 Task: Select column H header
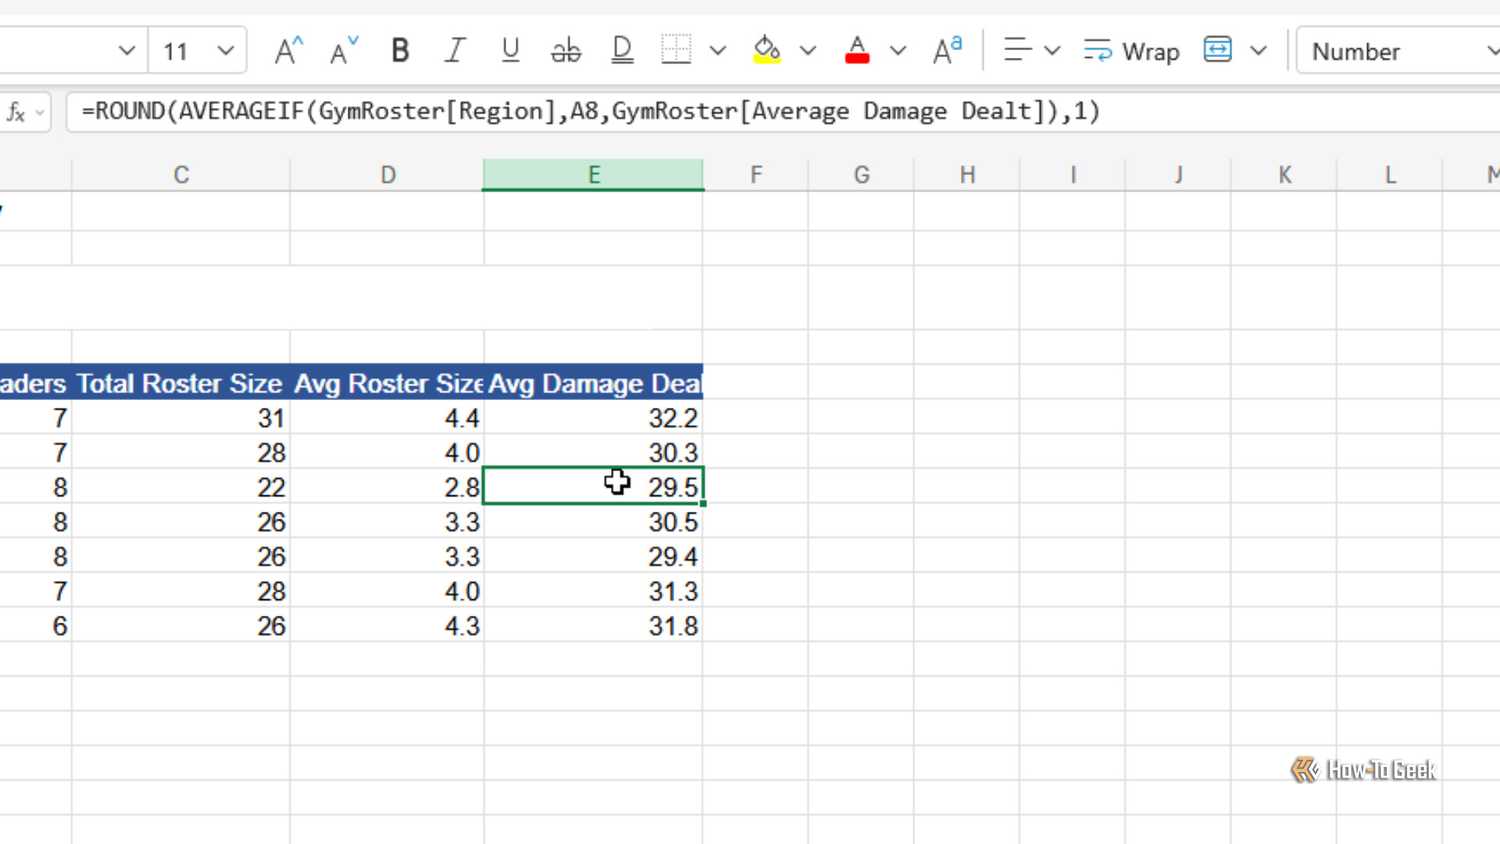[967, 175]
